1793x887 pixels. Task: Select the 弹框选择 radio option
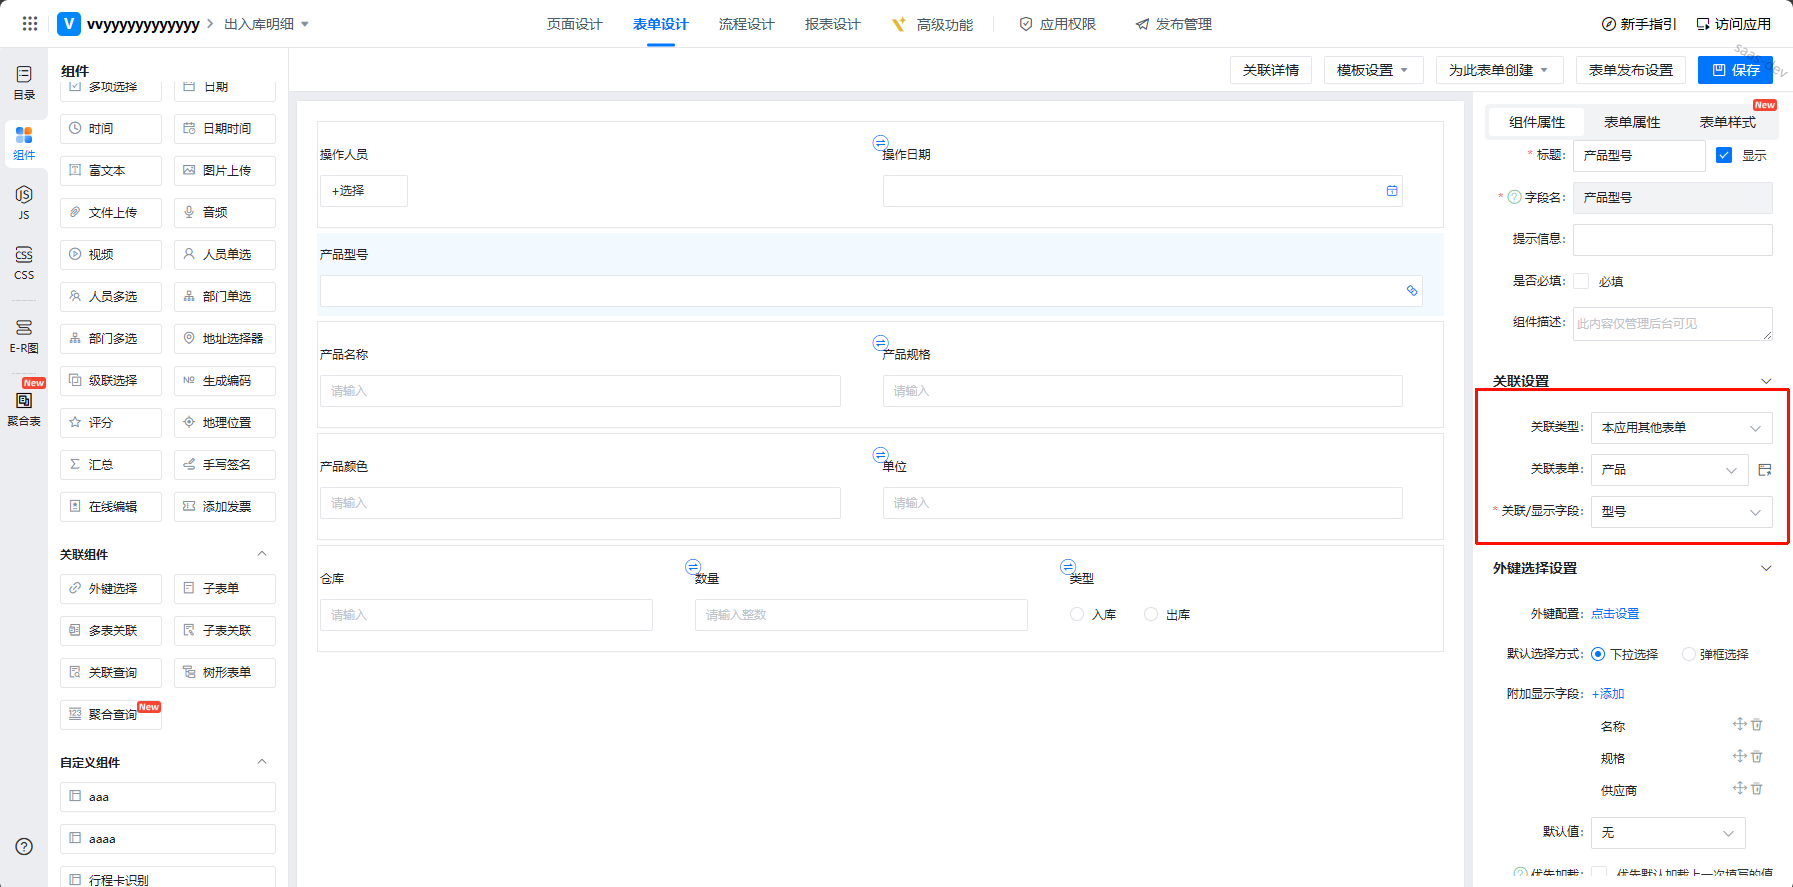click(x=1689, y=654)
